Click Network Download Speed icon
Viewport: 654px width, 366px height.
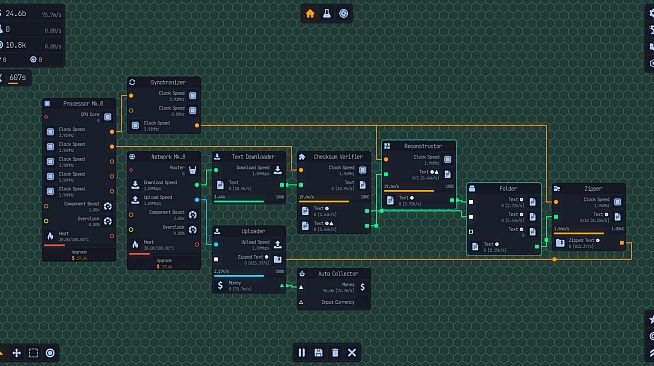[135, 185]
